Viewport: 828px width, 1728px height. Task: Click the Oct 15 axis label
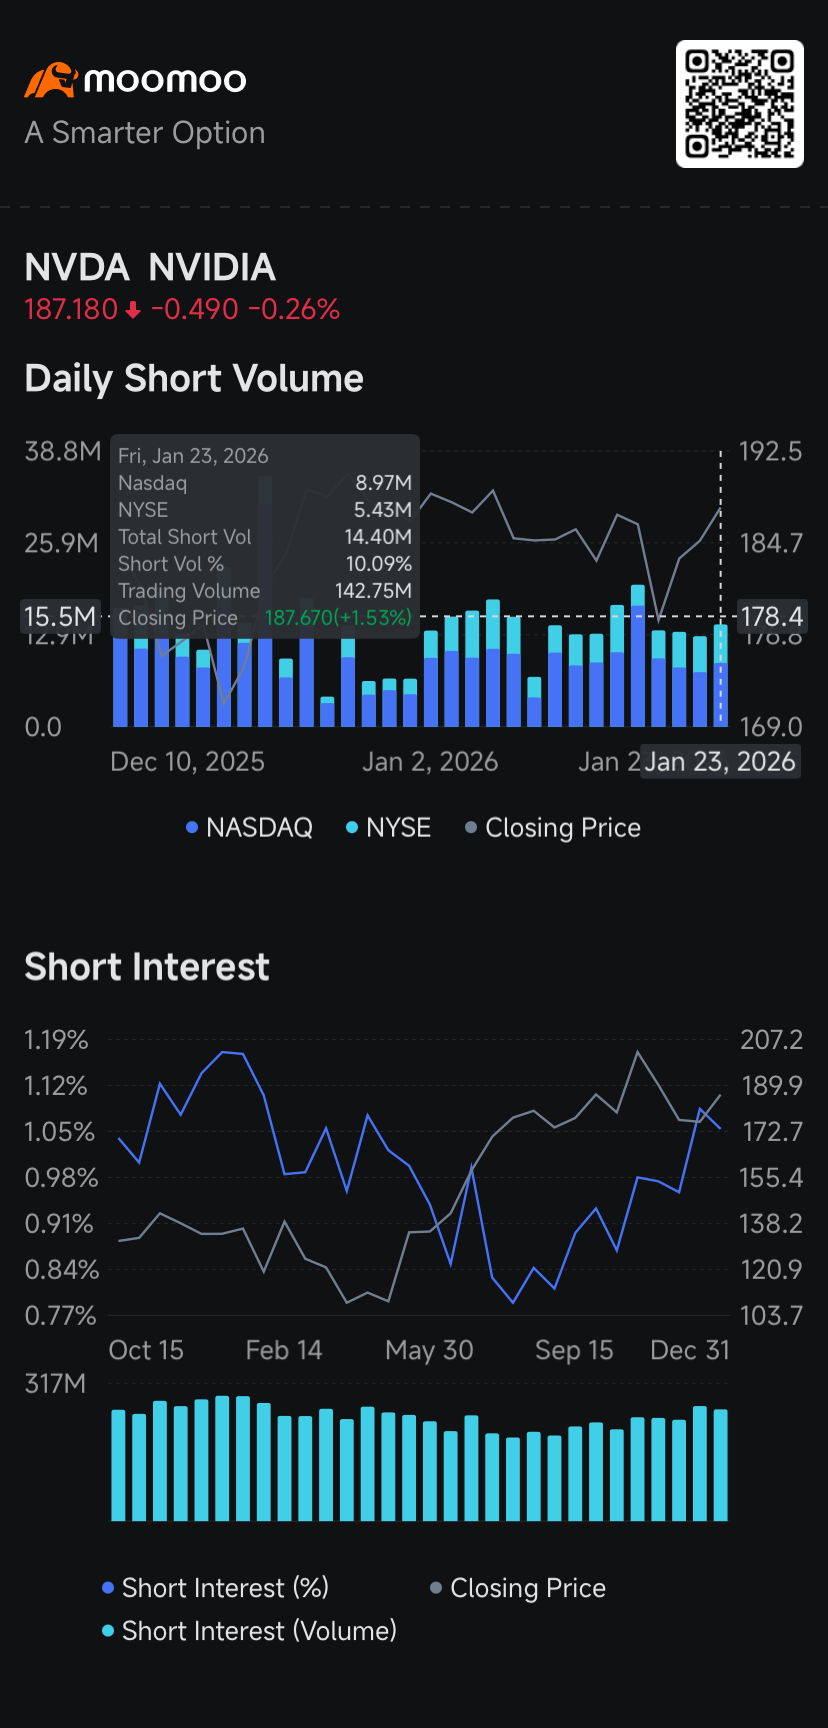pyautogui.click(x=146, y=1350)
